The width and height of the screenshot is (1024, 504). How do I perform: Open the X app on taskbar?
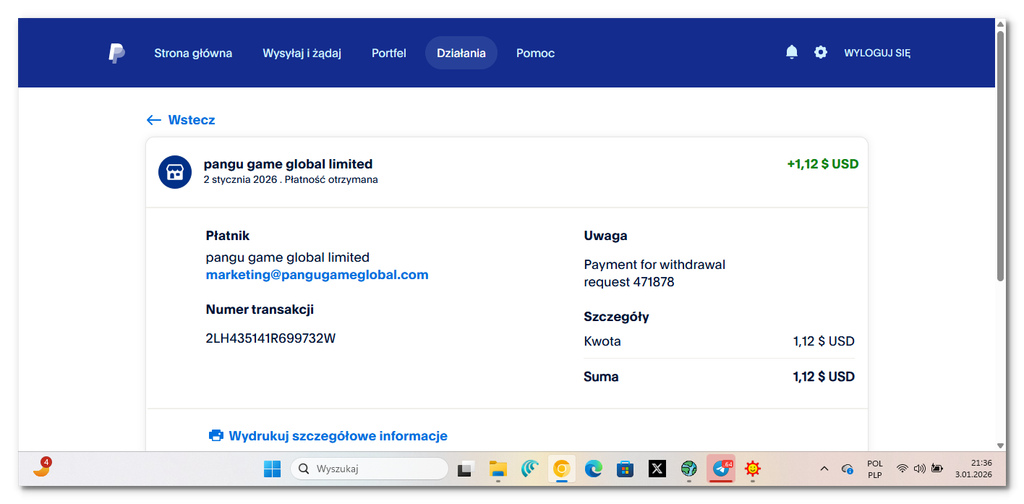(x=657, y=469)
